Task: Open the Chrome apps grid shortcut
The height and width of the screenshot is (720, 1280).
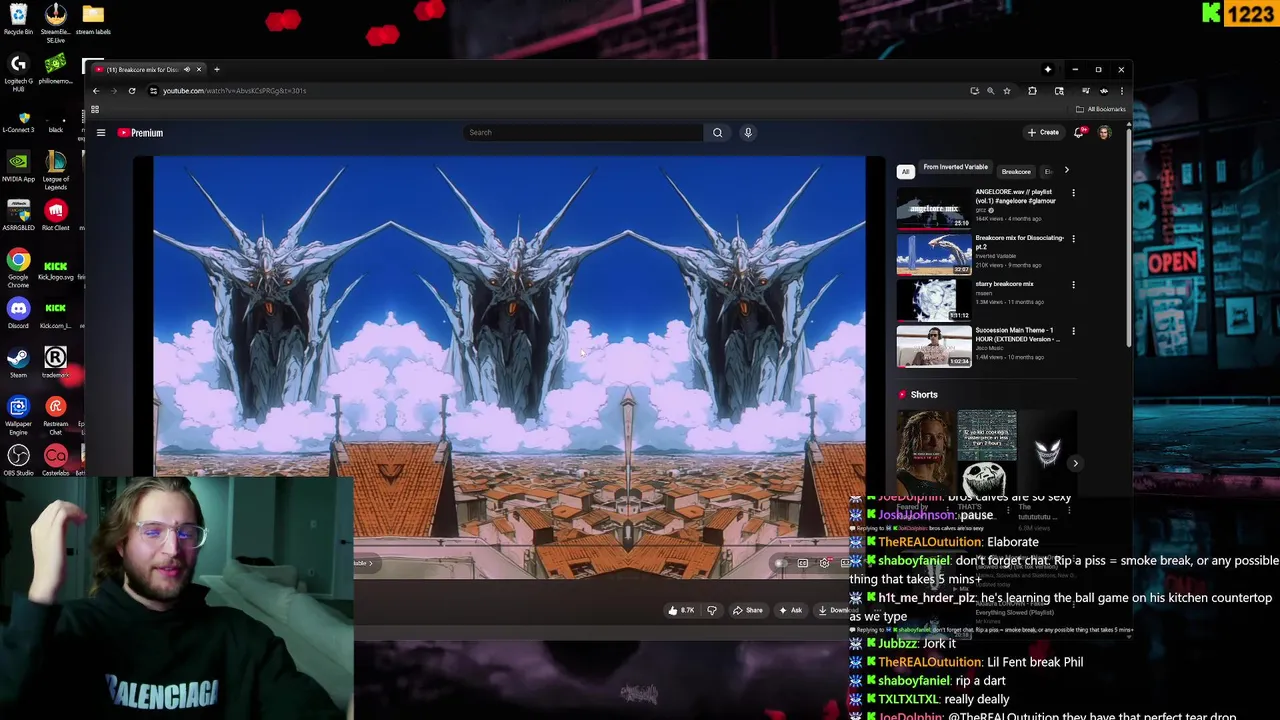Action: coord(95,109)
